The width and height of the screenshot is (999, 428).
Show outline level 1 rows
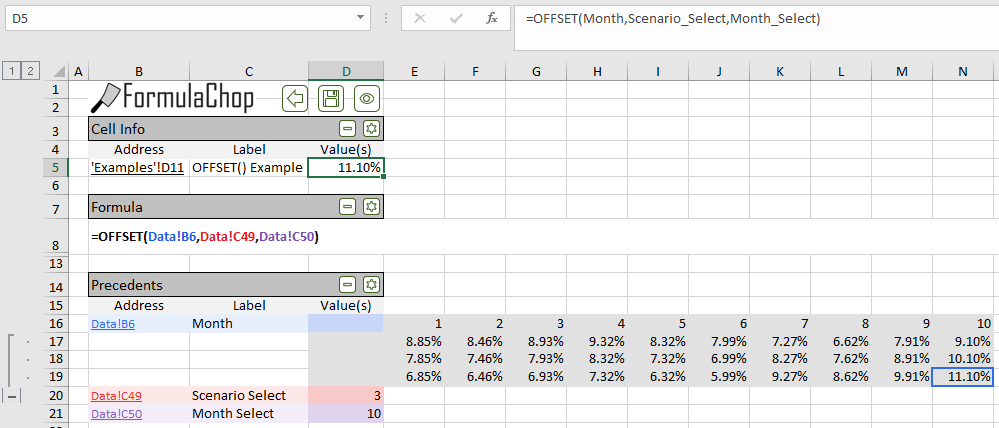tap(12, 70)
